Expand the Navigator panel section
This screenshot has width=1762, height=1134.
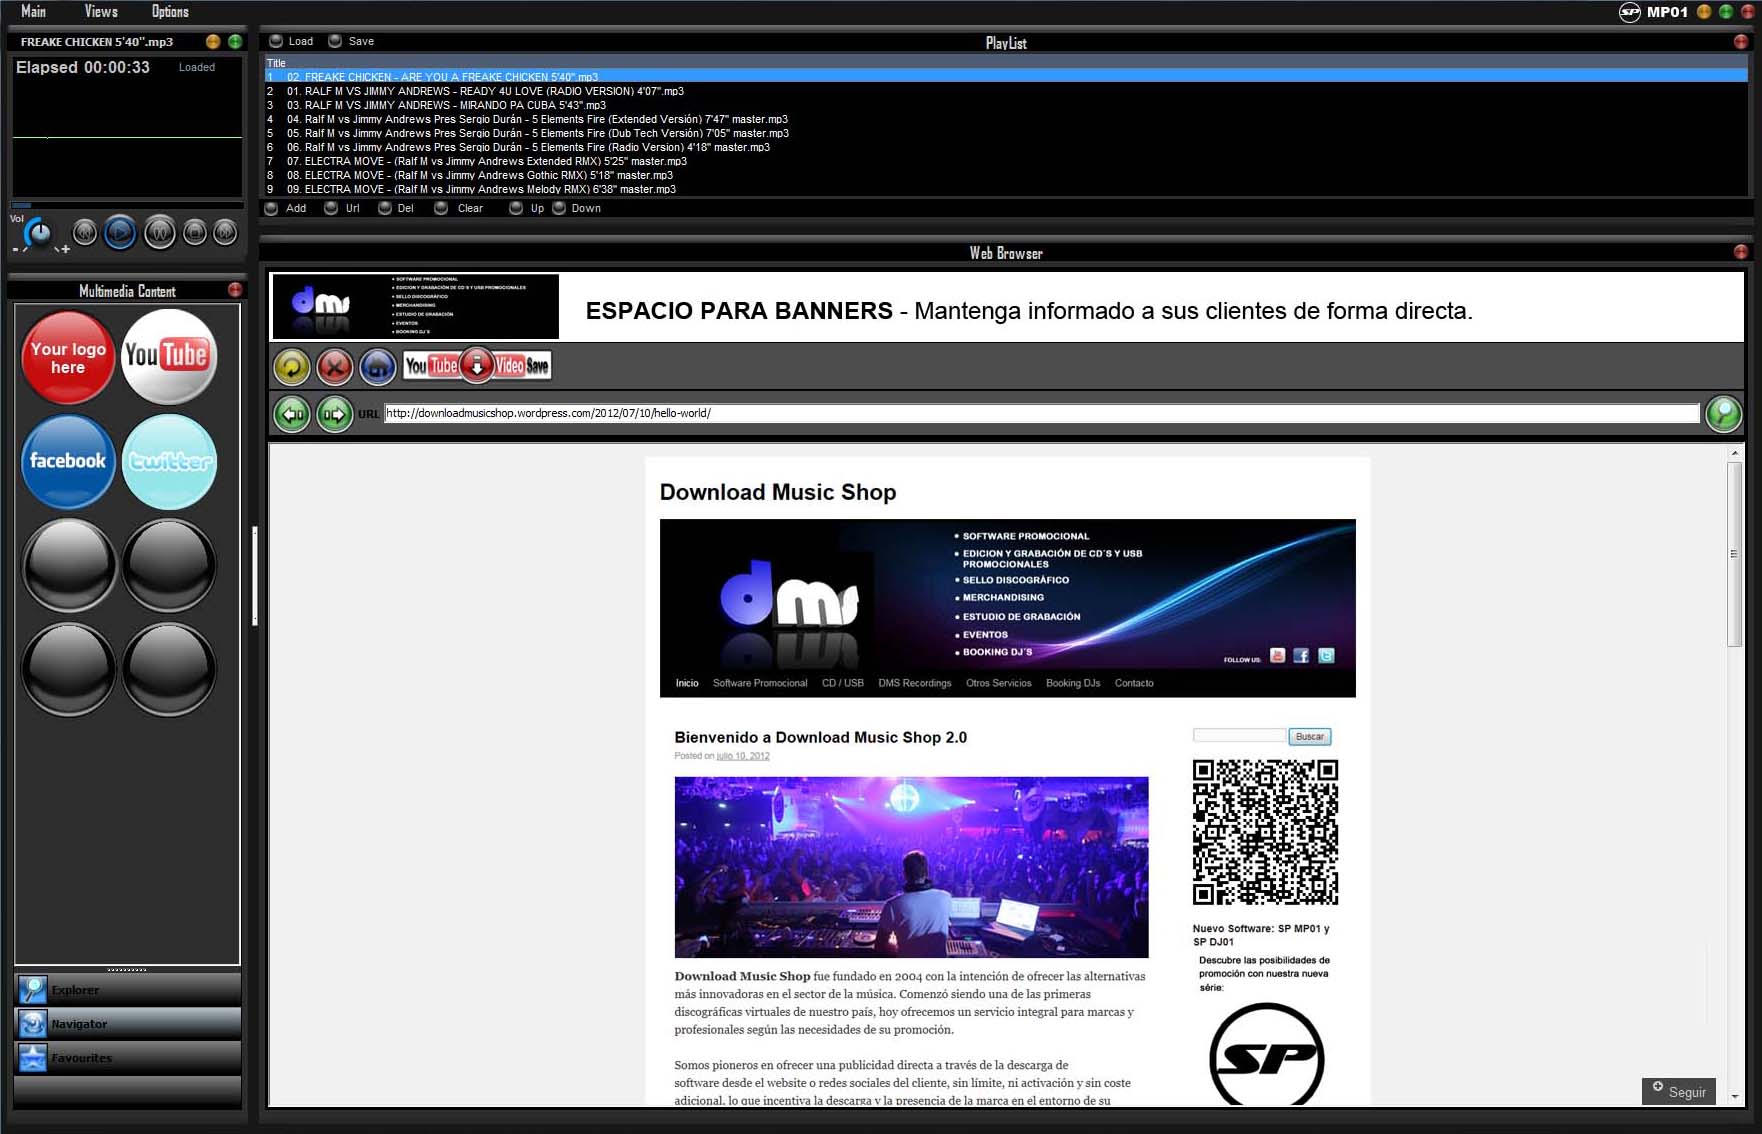pos(127,1024)
